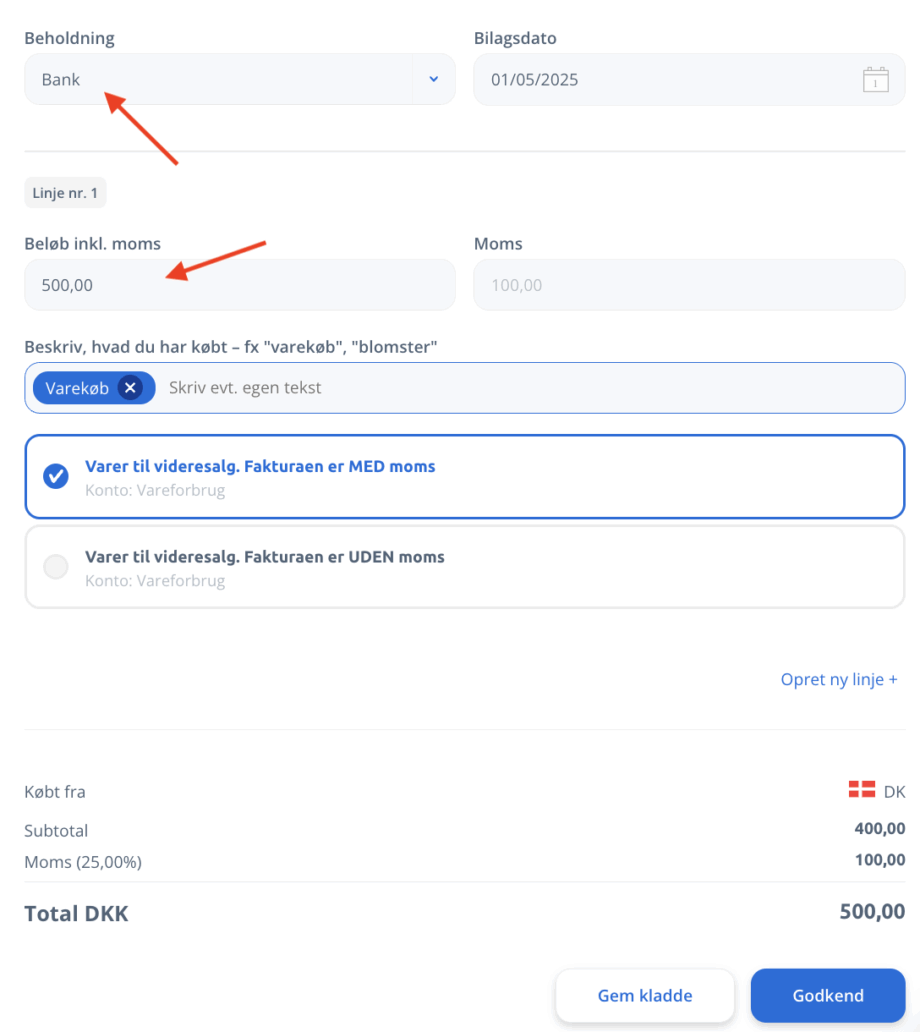Viewport: 920px width, 1032px height.
Task: Open the Bank account selection box
Action: pyautogui.click(x=240, y=79)
